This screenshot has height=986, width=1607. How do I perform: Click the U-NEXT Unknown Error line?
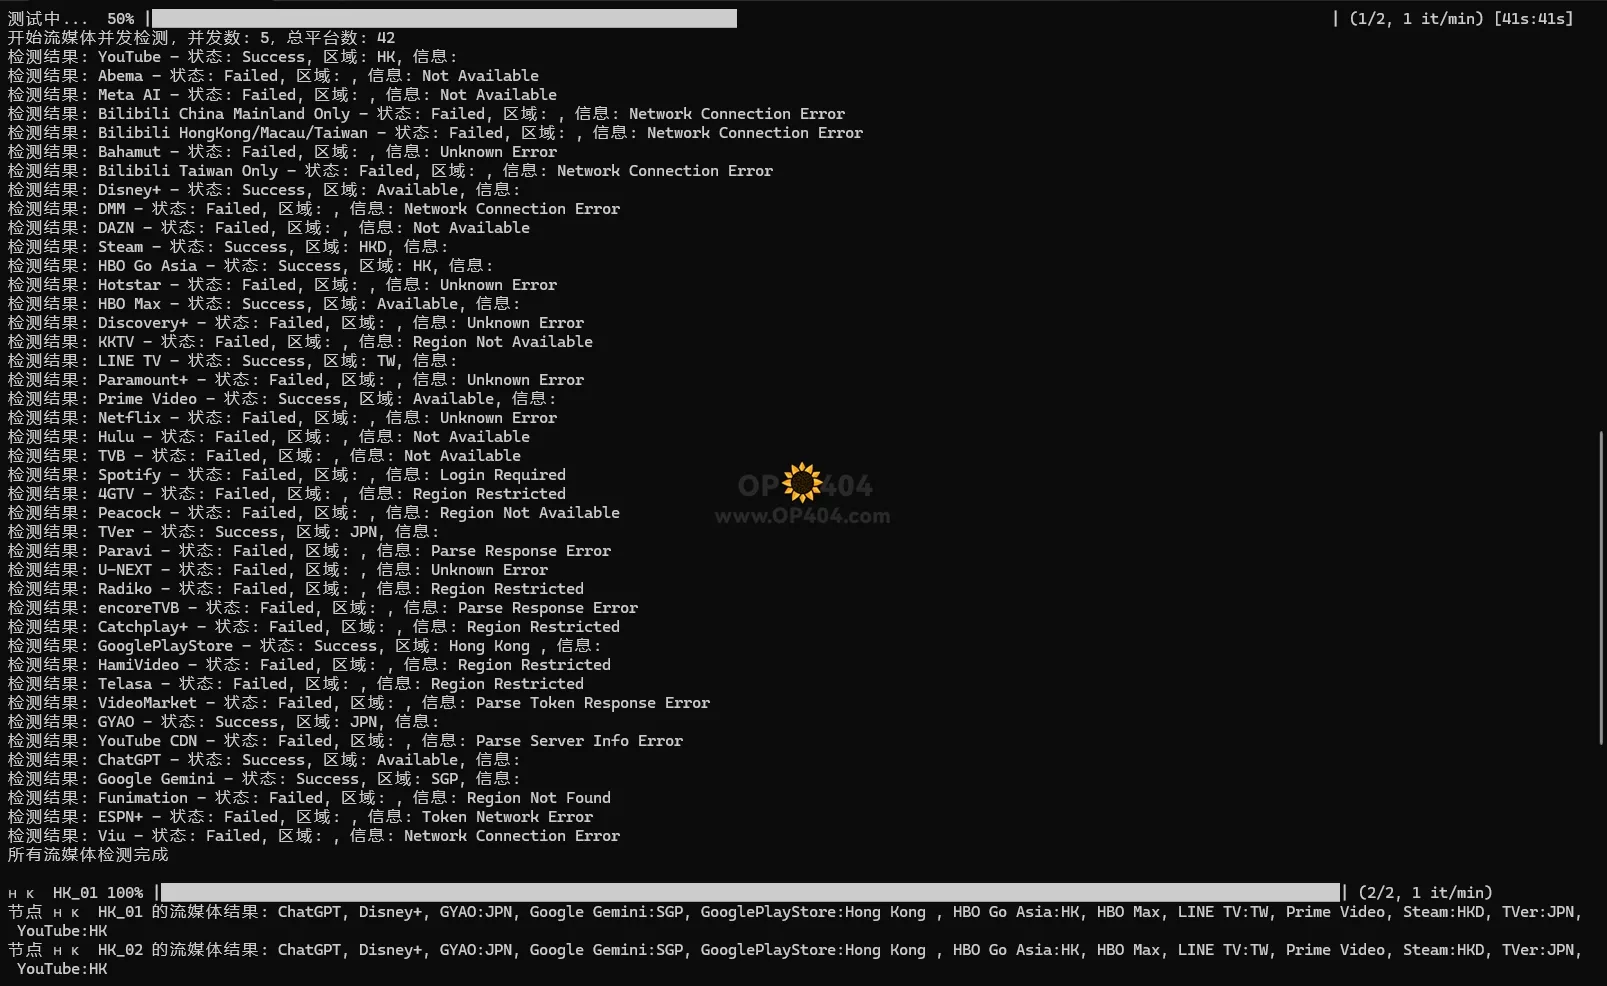tap(278, 570)
